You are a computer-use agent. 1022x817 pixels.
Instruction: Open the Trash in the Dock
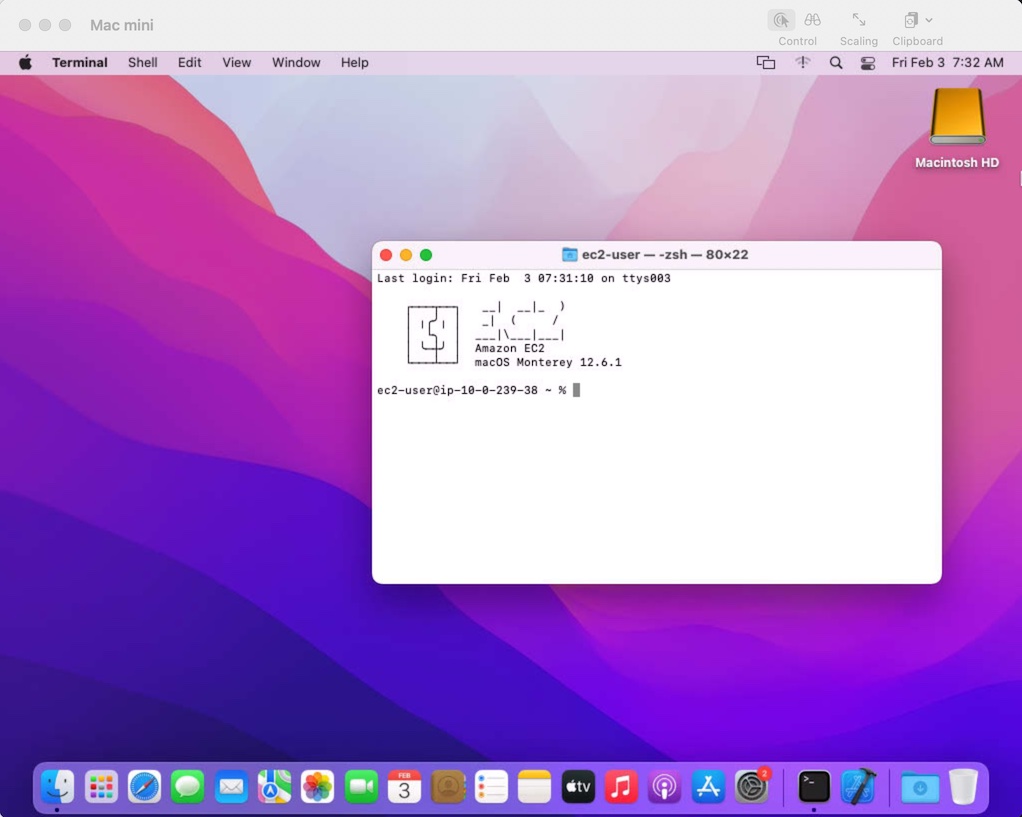click(963, 786)
